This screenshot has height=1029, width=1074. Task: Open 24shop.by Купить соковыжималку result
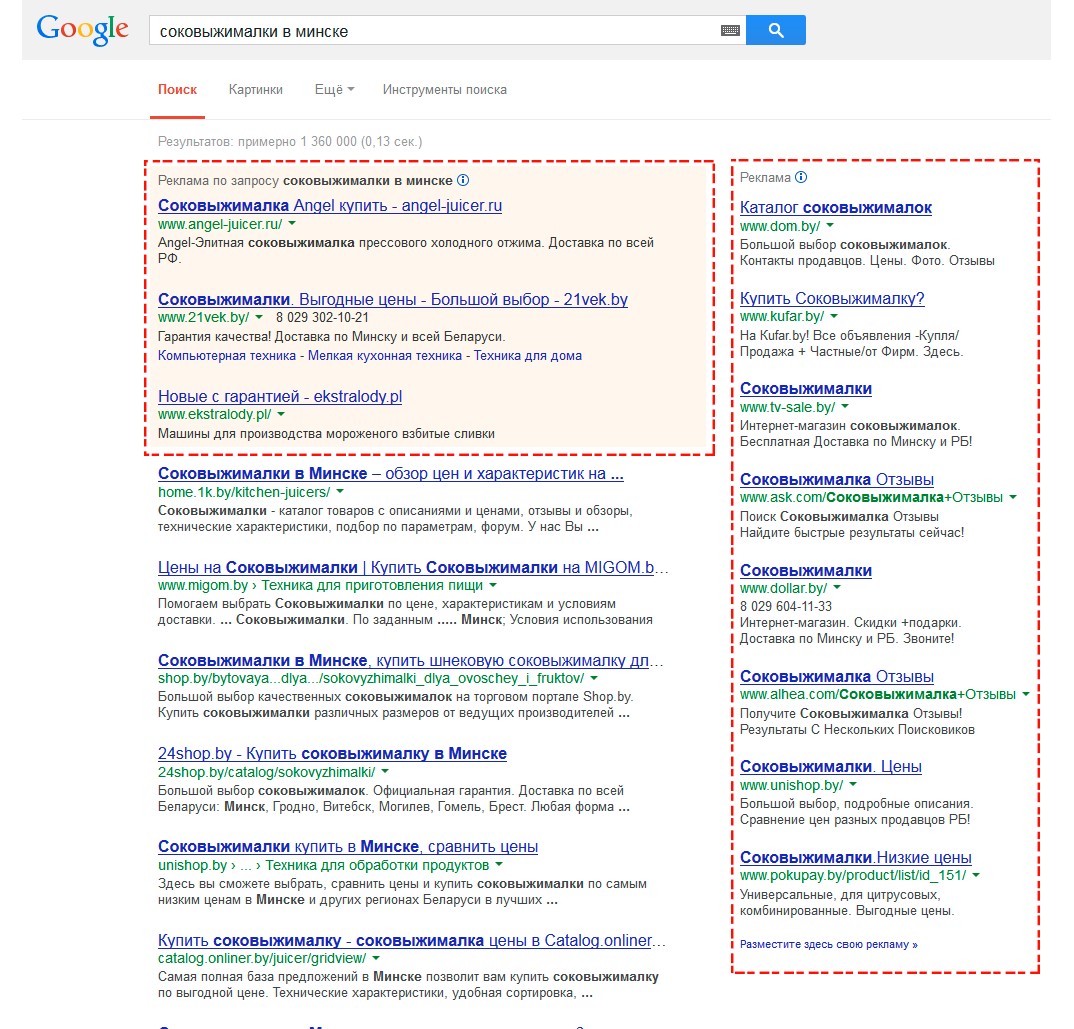pyautogui.click(x=332, y=754)
